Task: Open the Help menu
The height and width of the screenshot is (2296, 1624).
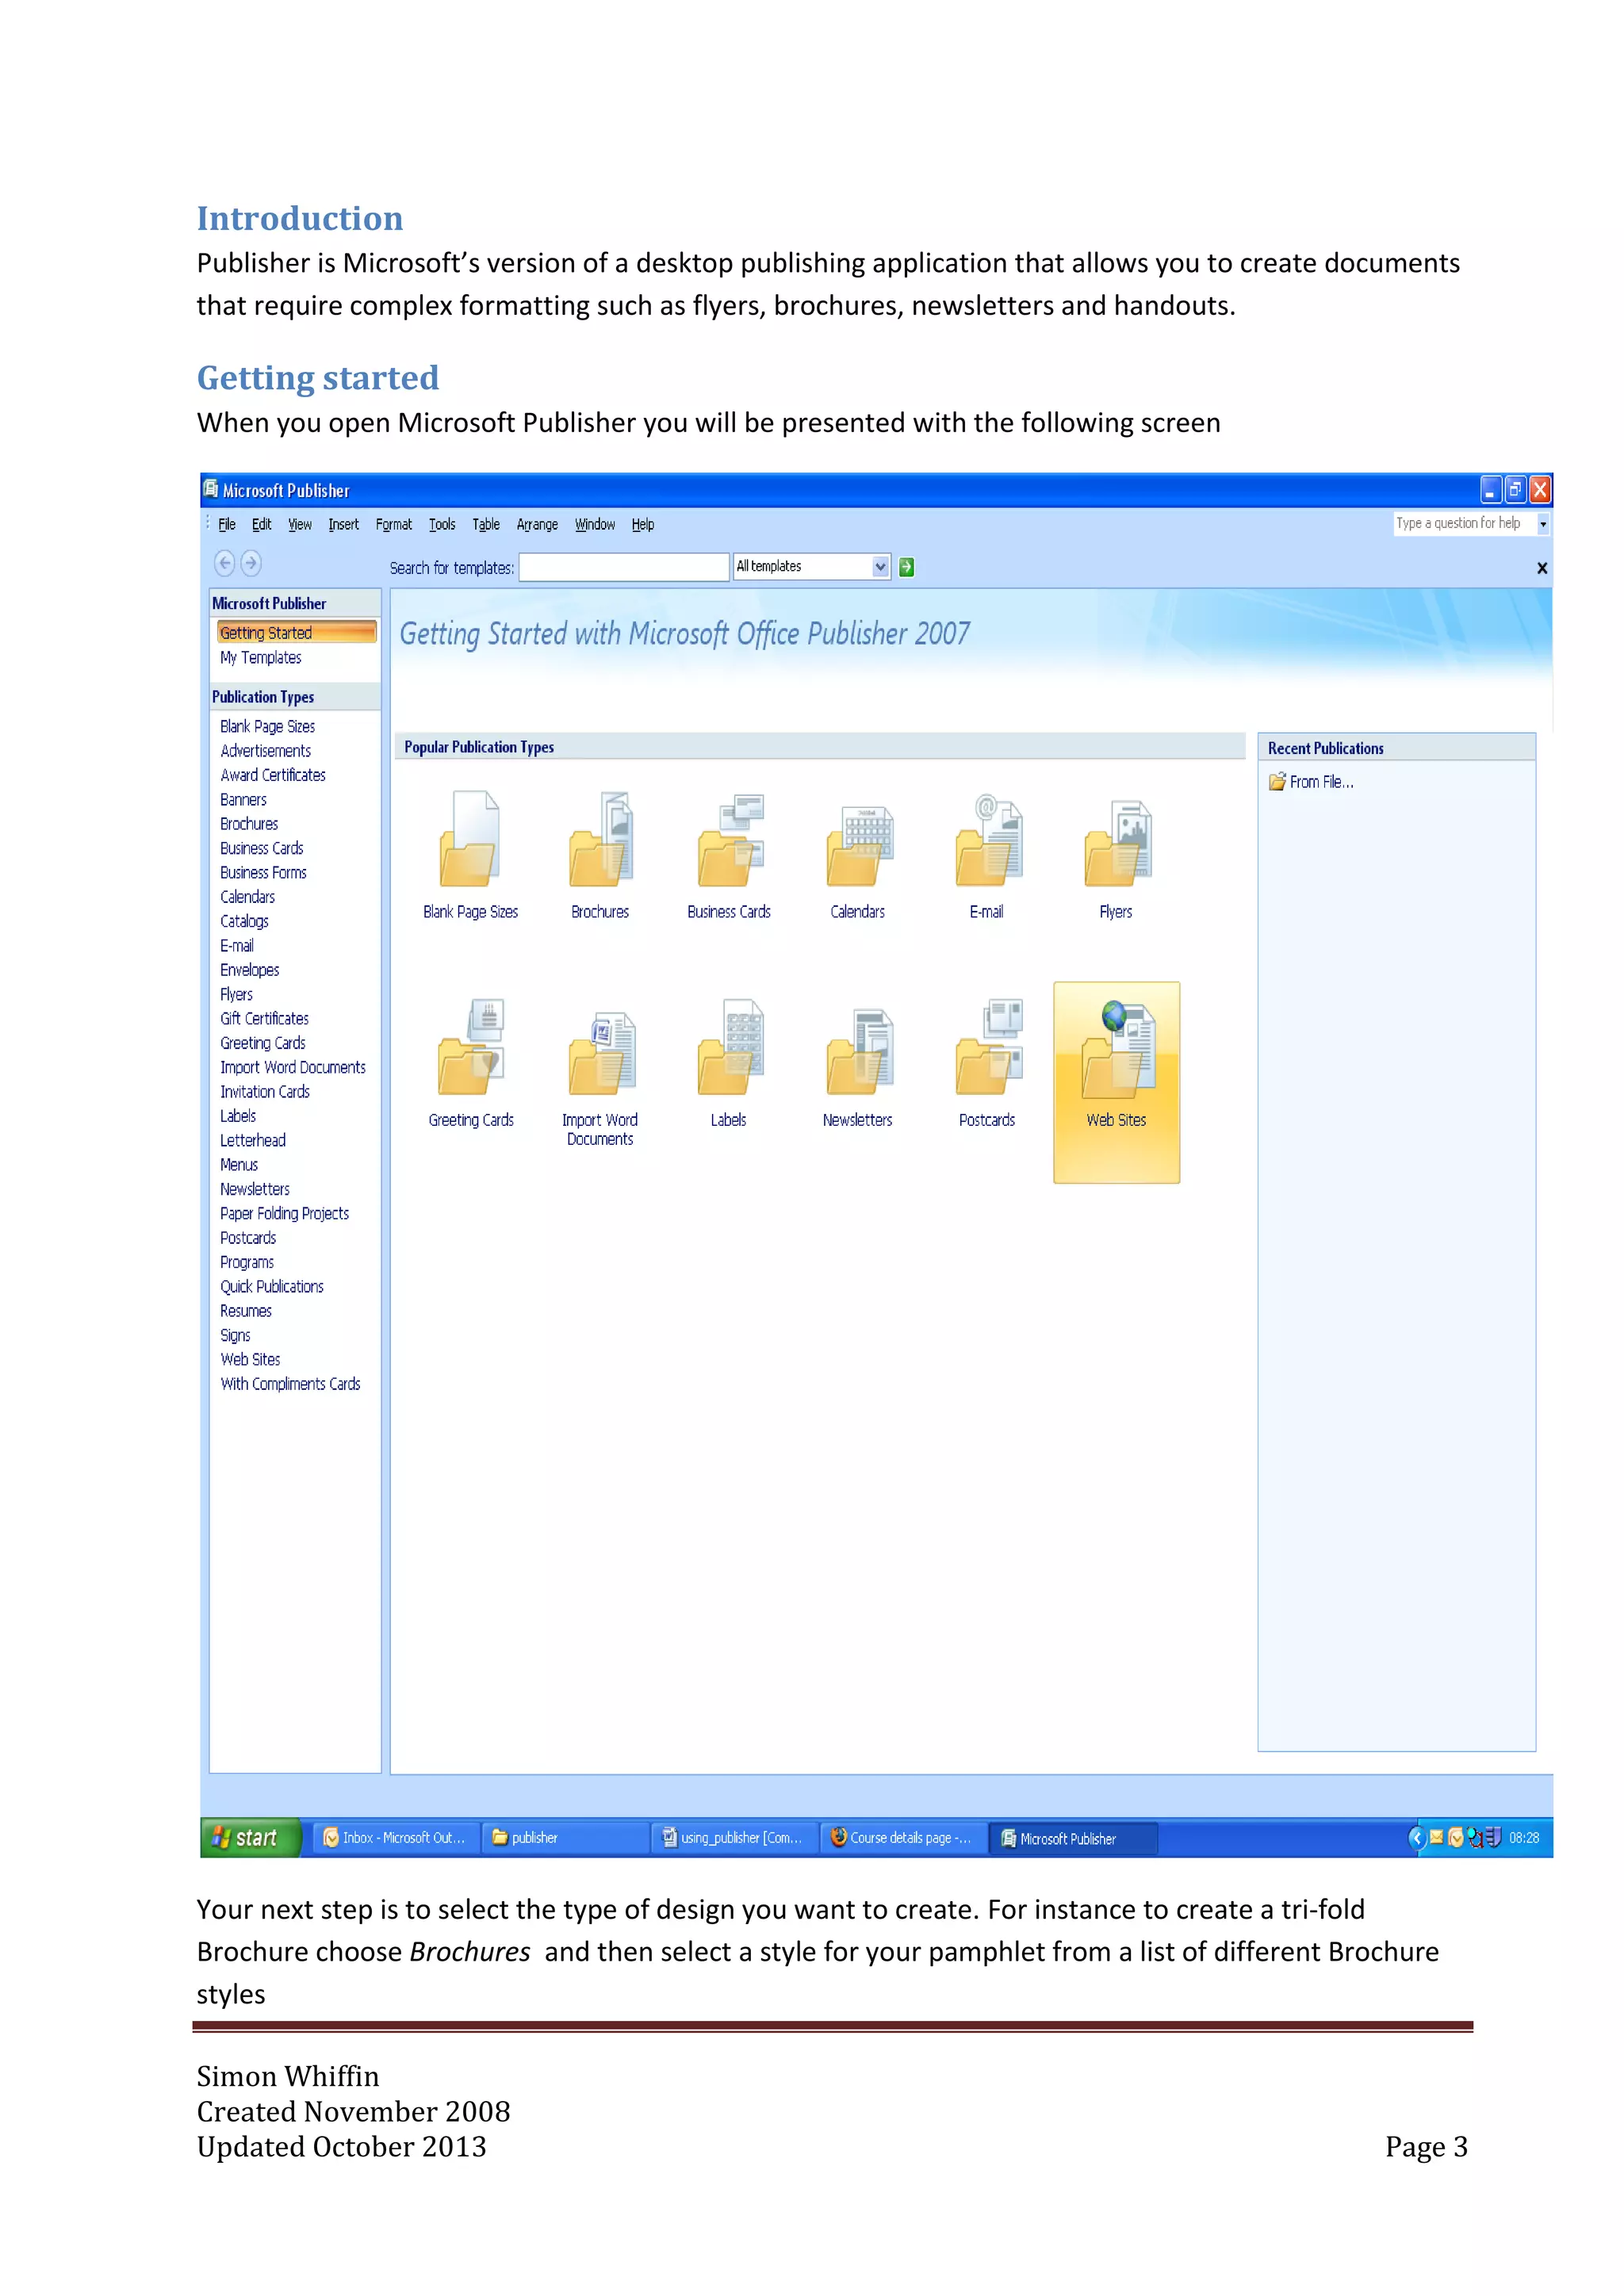Action: coord(643,524)
